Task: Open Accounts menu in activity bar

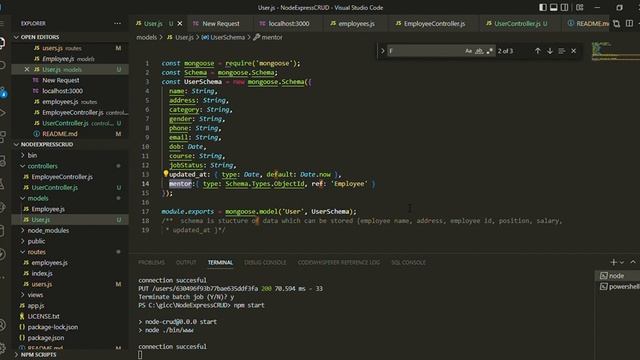Action: point(2,325)
